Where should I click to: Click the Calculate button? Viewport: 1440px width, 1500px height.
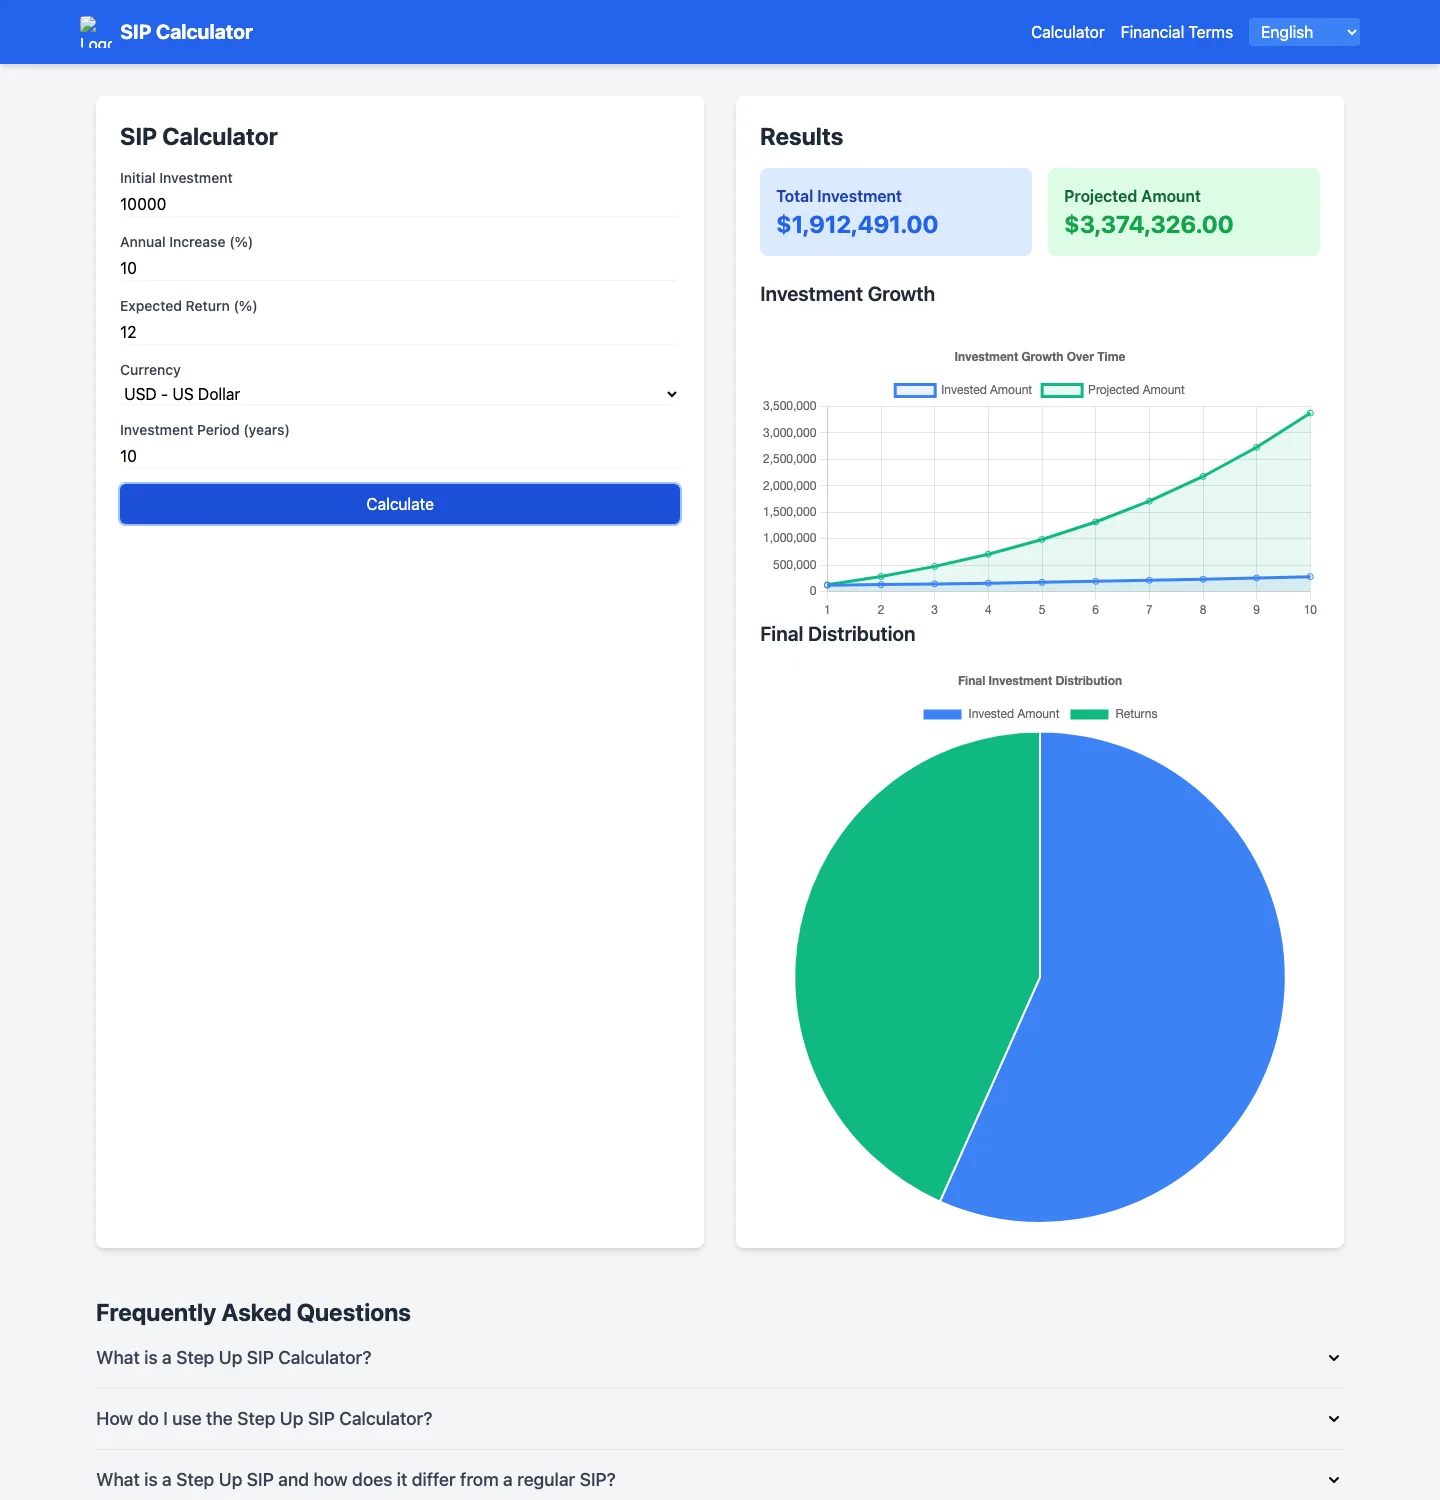tap(400, 504)
